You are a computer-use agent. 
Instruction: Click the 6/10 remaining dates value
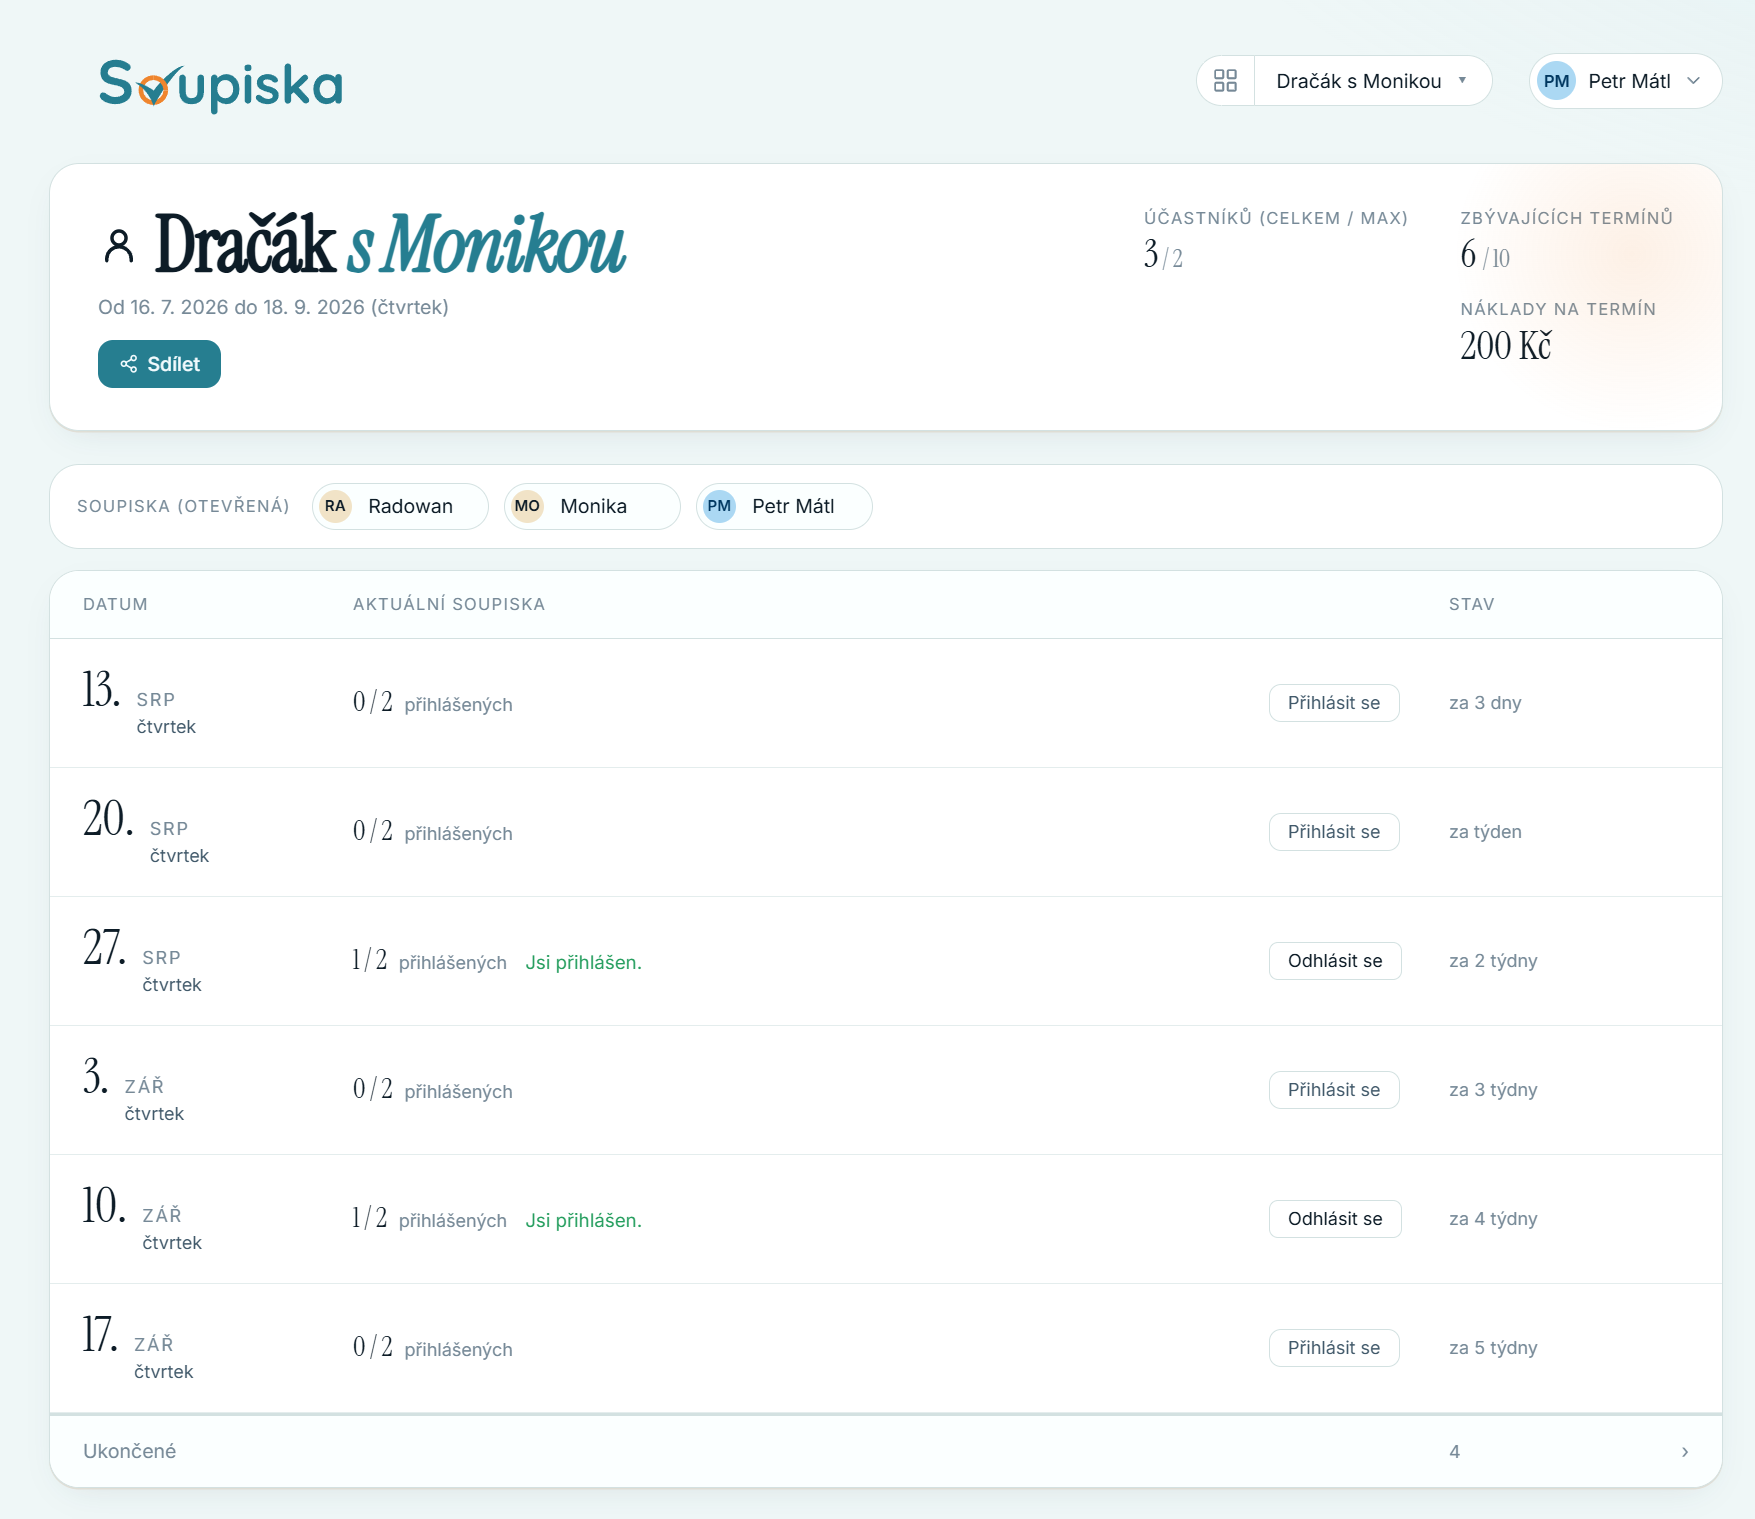click(1485, 255)
